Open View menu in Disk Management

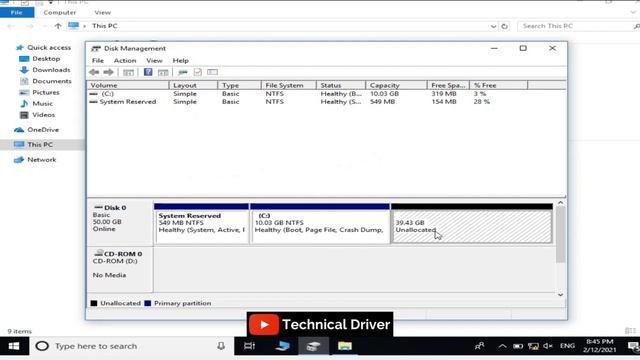pos(154,60)
